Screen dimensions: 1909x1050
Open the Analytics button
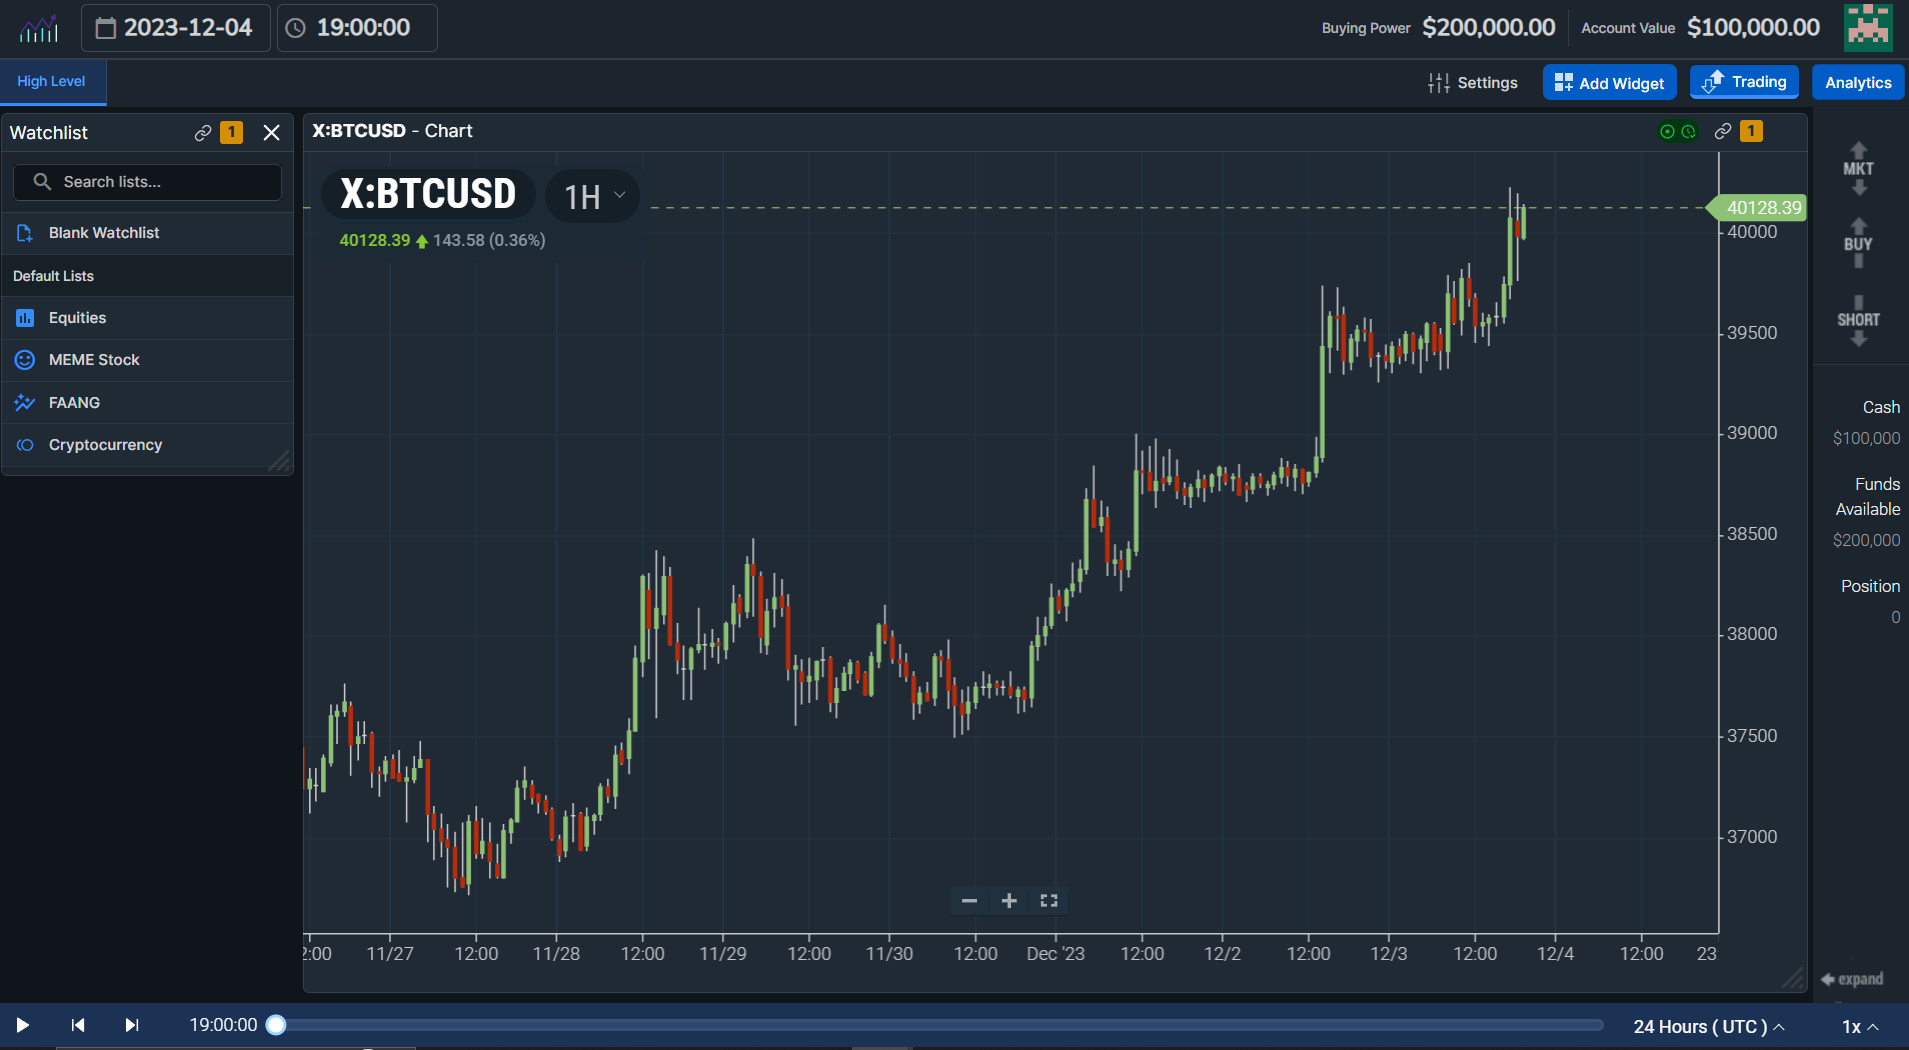1857,83
